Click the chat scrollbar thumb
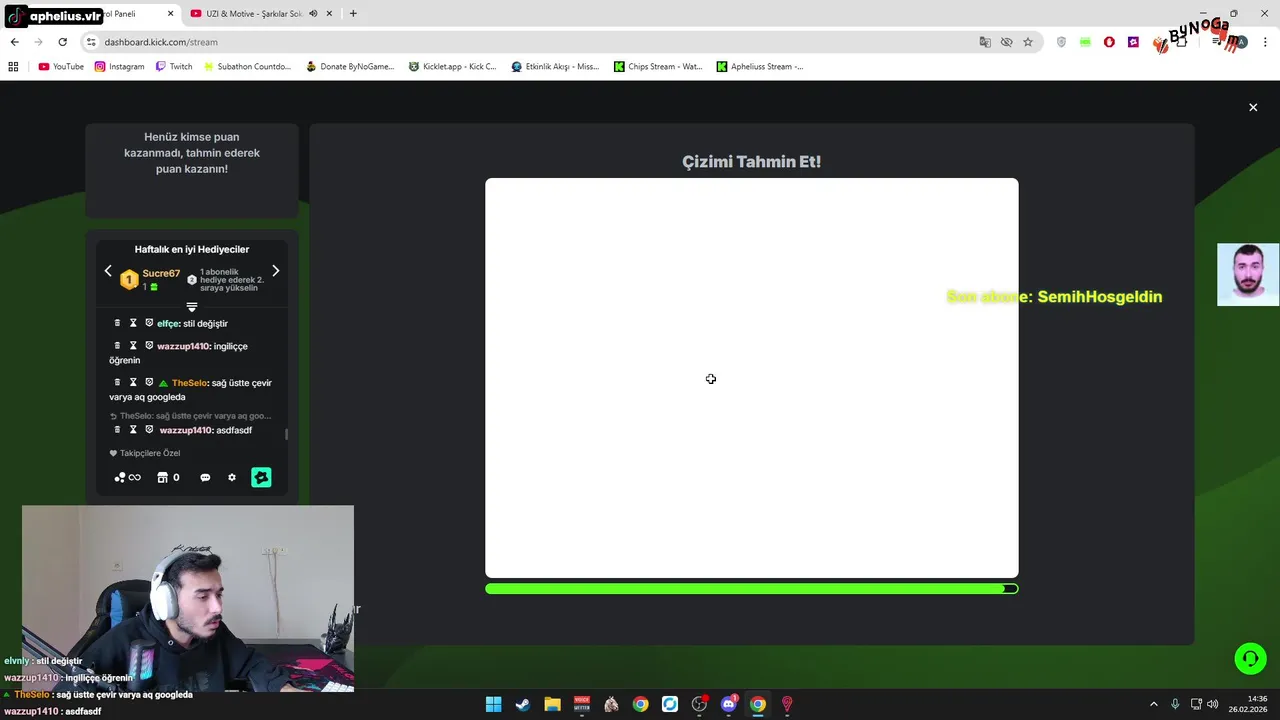Screen dimensions: 1280x720 coord(287,434)
